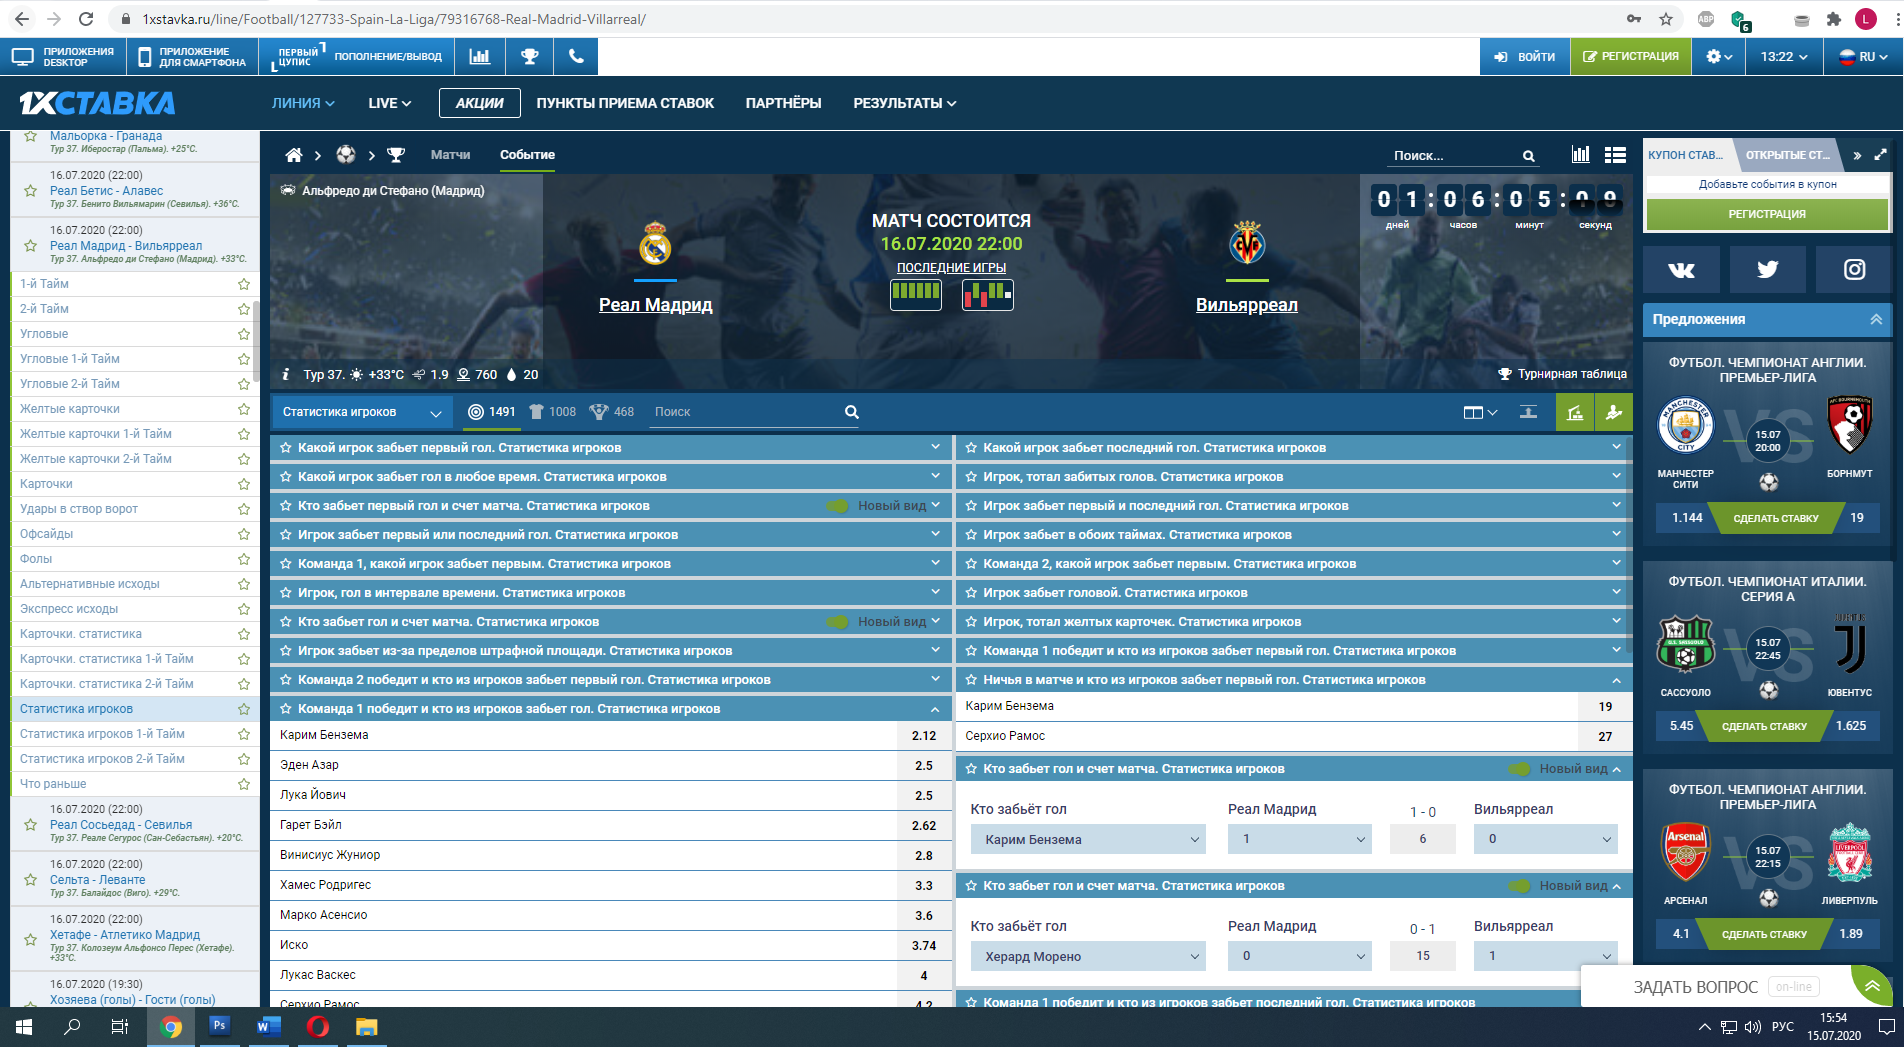Click the trophy icon in top bar
Screen dimensions: 1904x1047
pyautogui.click(x=530, y=57)
